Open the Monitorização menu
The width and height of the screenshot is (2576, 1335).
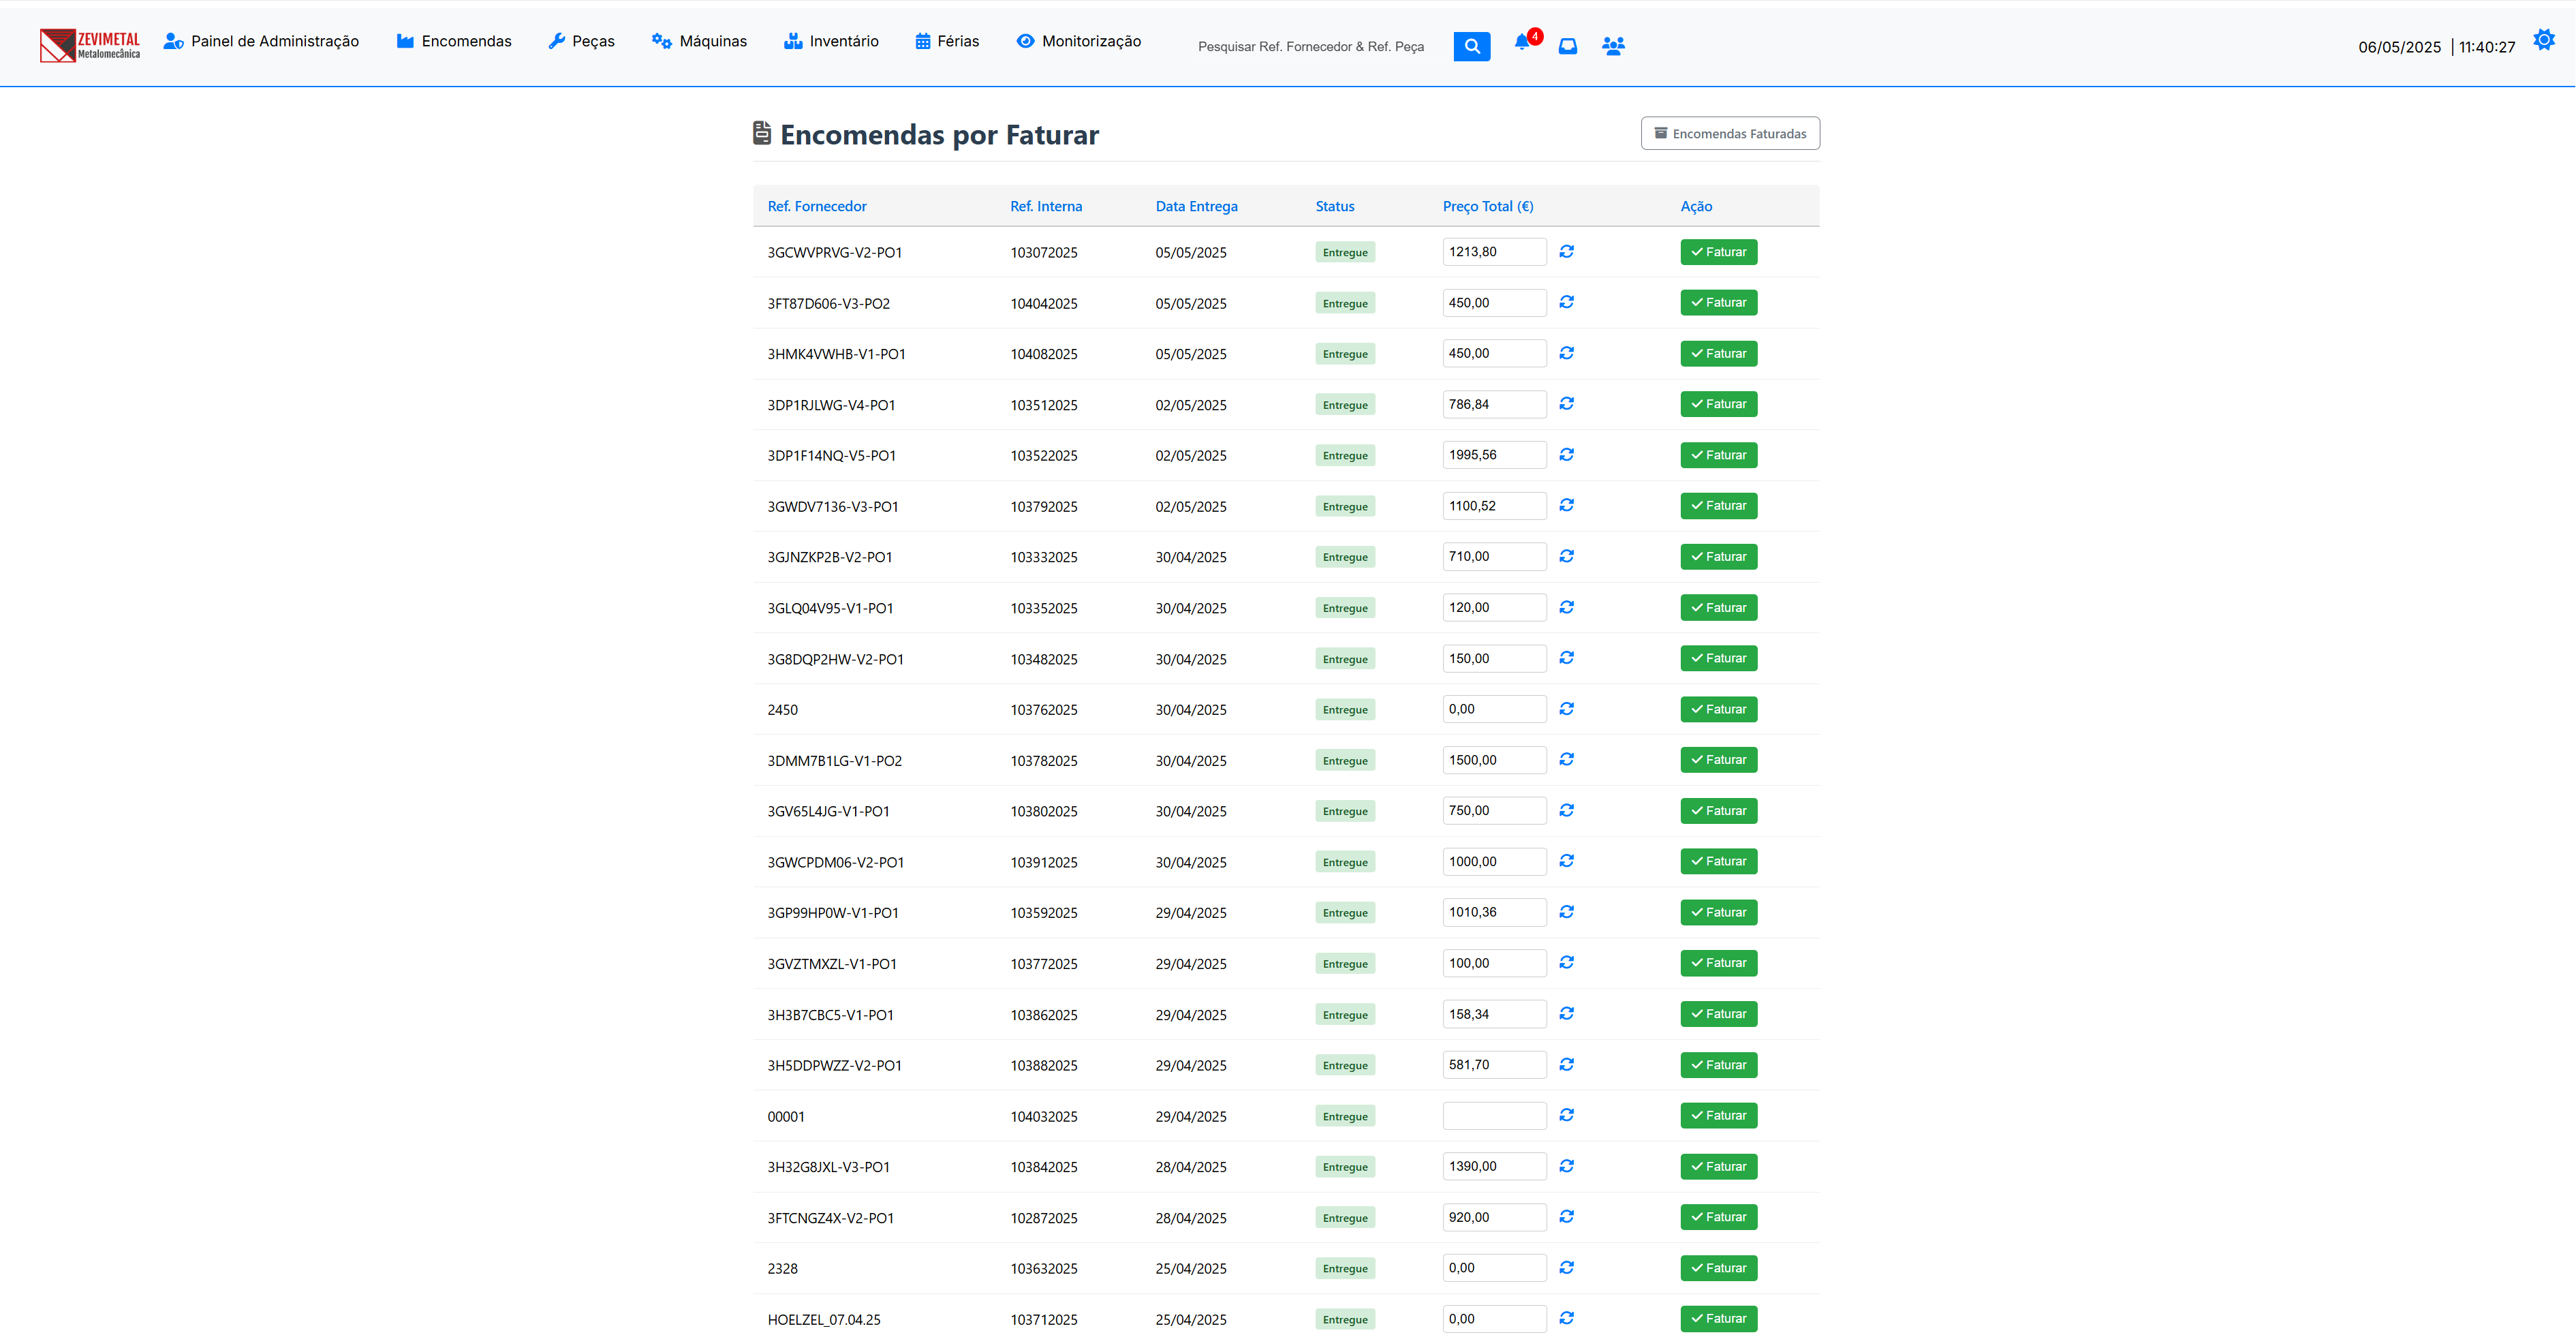[1079, 41]
